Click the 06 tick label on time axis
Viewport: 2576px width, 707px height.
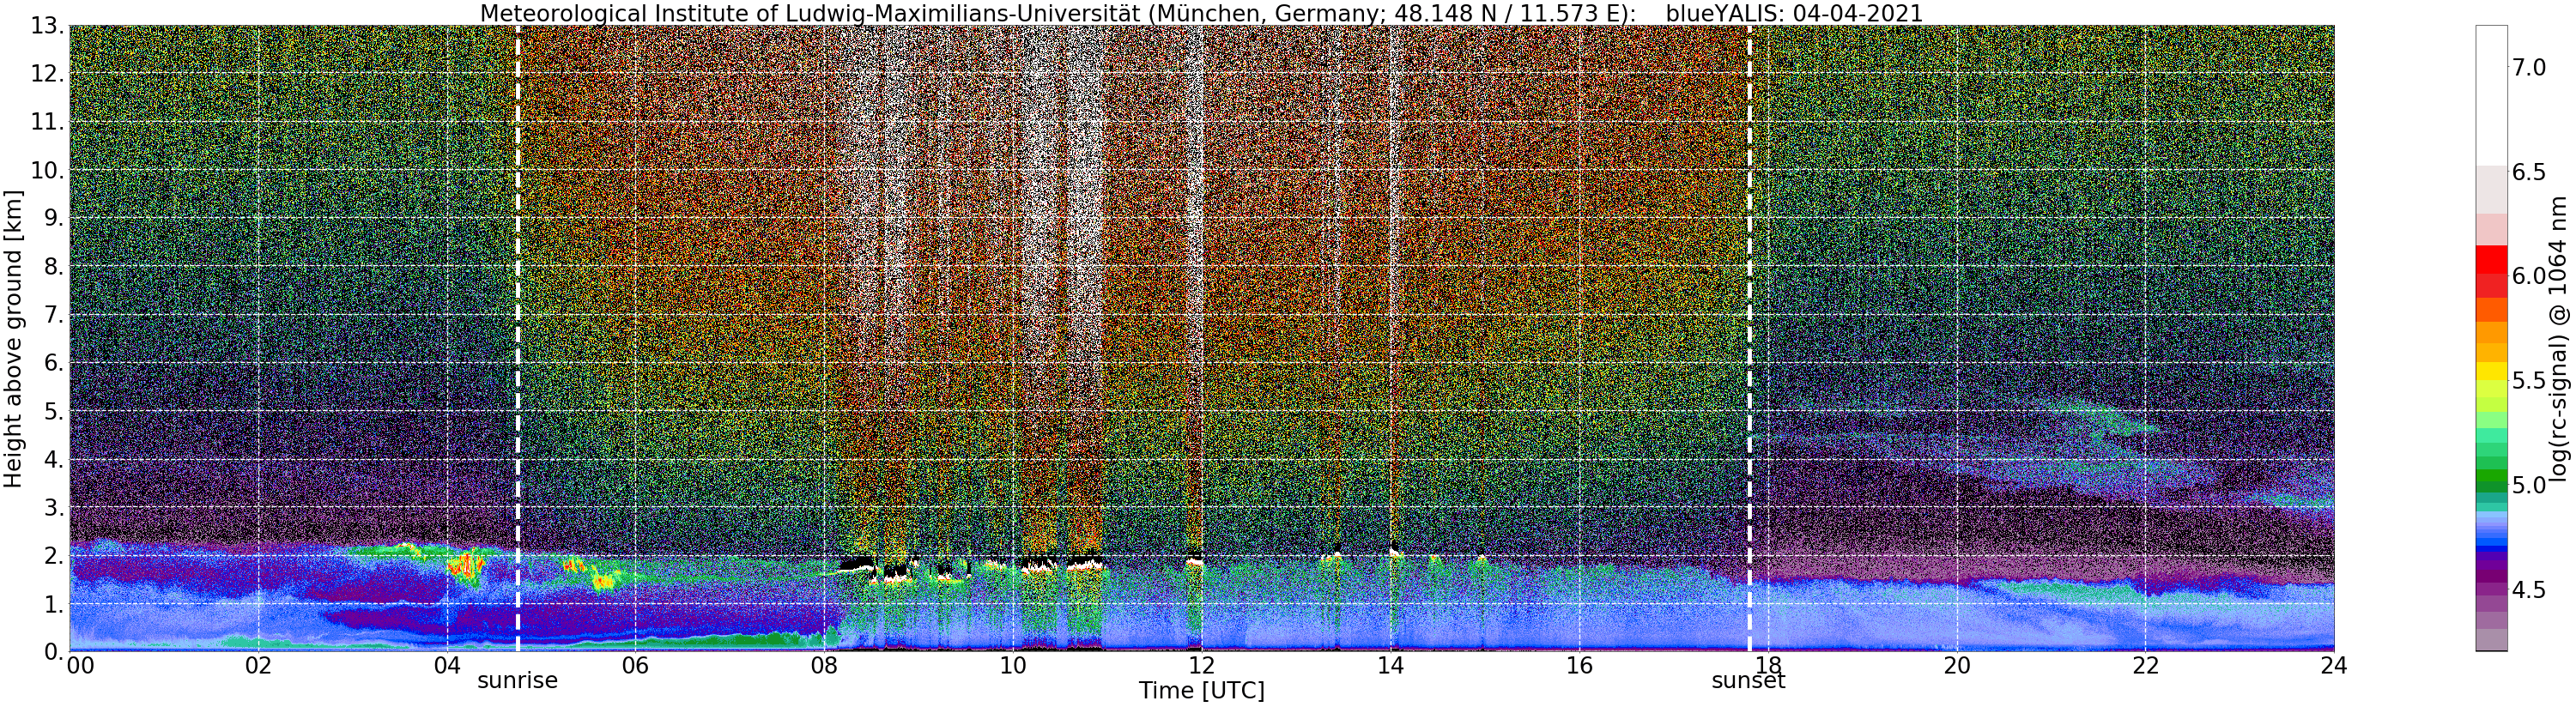point(635,666)
